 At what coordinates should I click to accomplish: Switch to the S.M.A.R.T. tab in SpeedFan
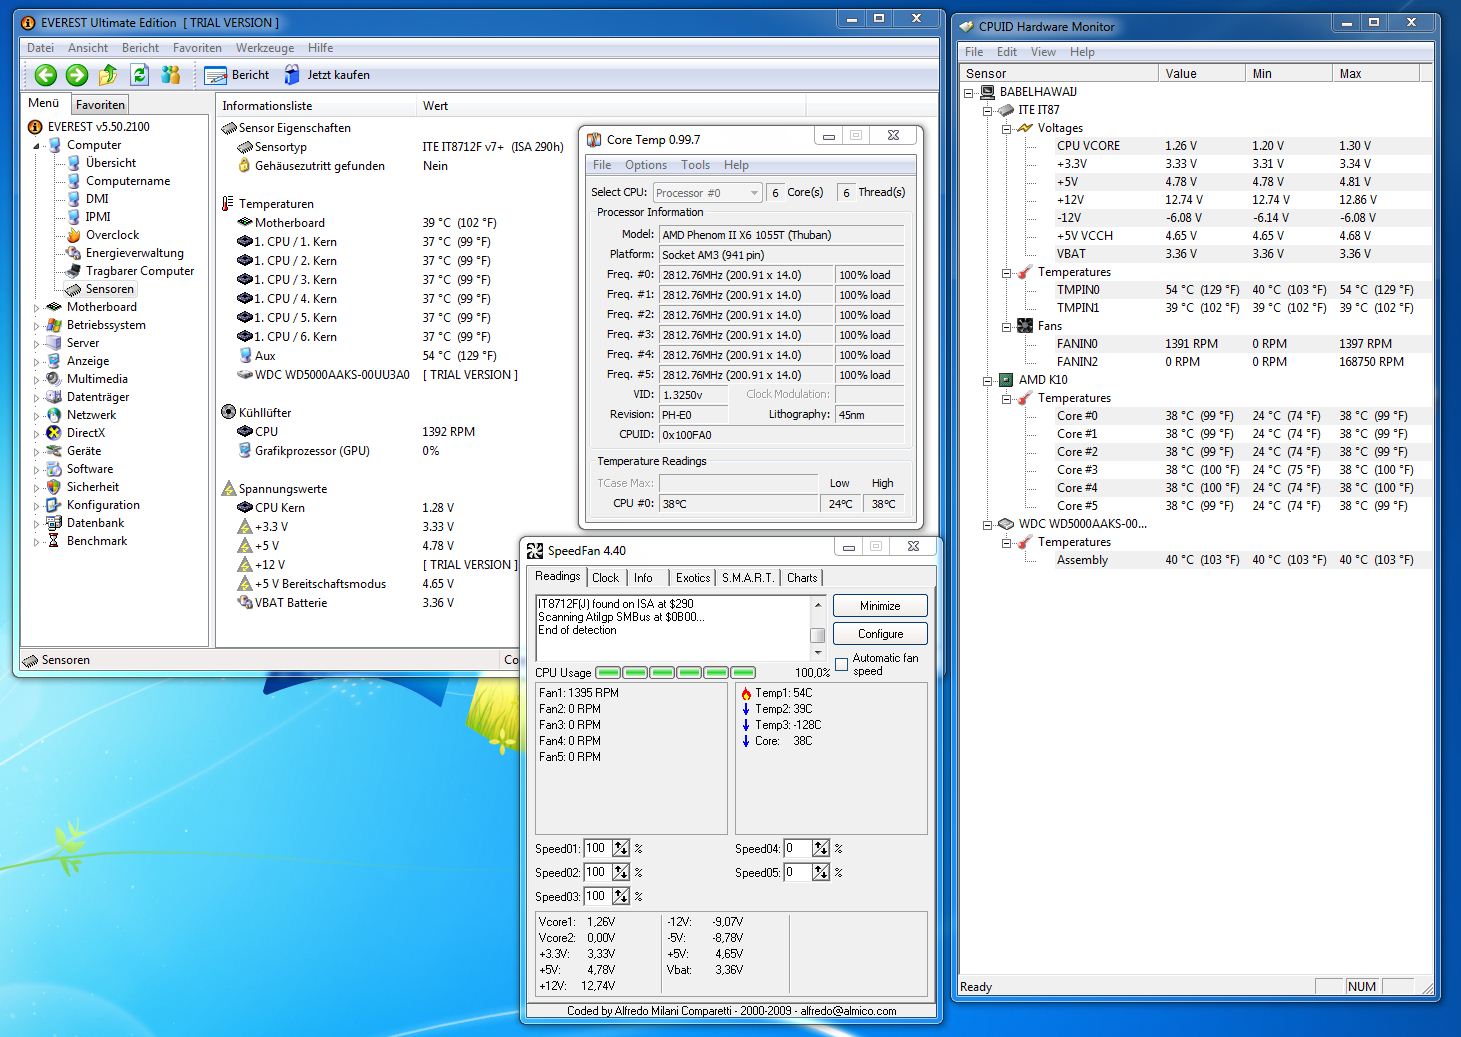(x=747, y=578)
